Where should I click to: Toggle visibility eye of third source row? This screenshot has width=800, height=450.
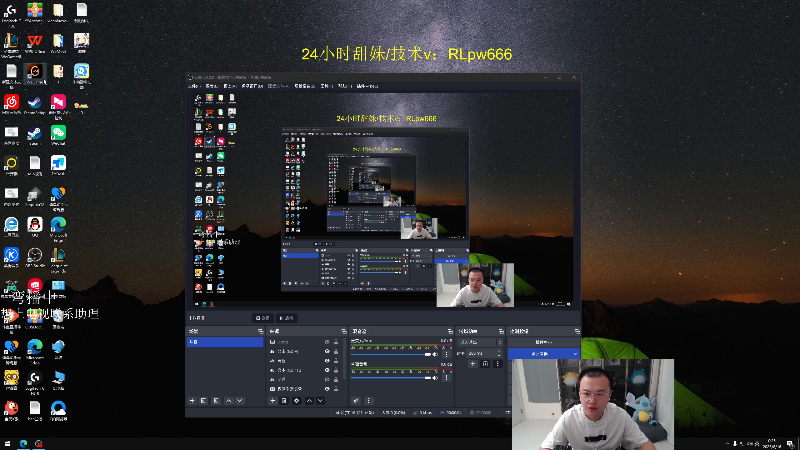point(327,361)
